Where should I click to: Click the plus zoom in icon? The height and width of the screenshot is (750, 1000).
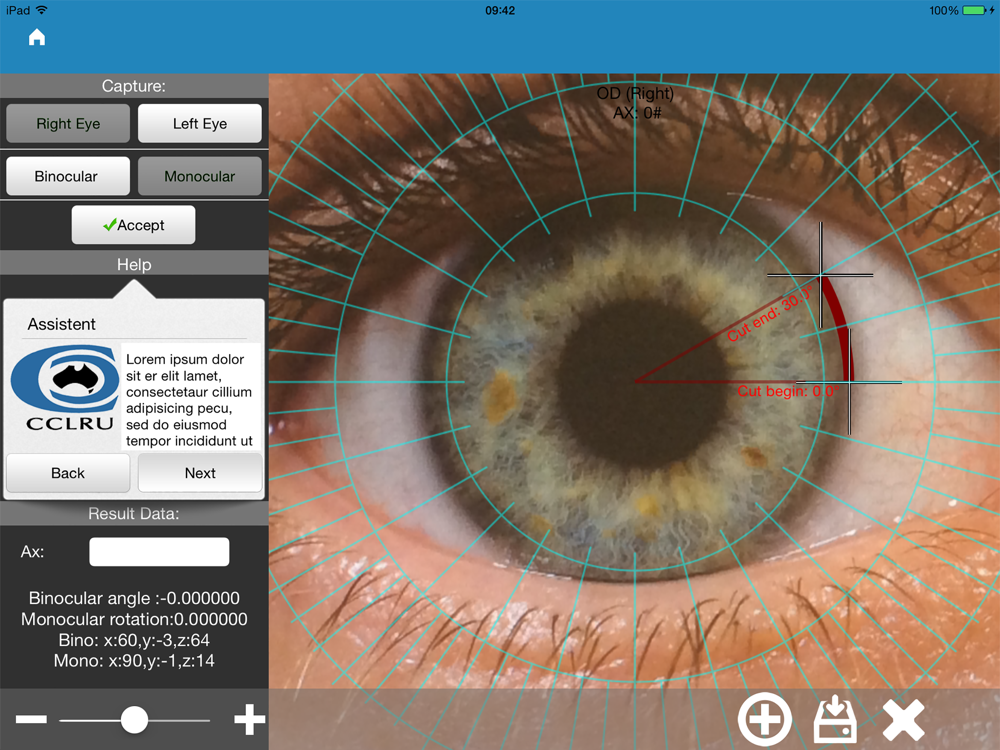coord(249,720)
